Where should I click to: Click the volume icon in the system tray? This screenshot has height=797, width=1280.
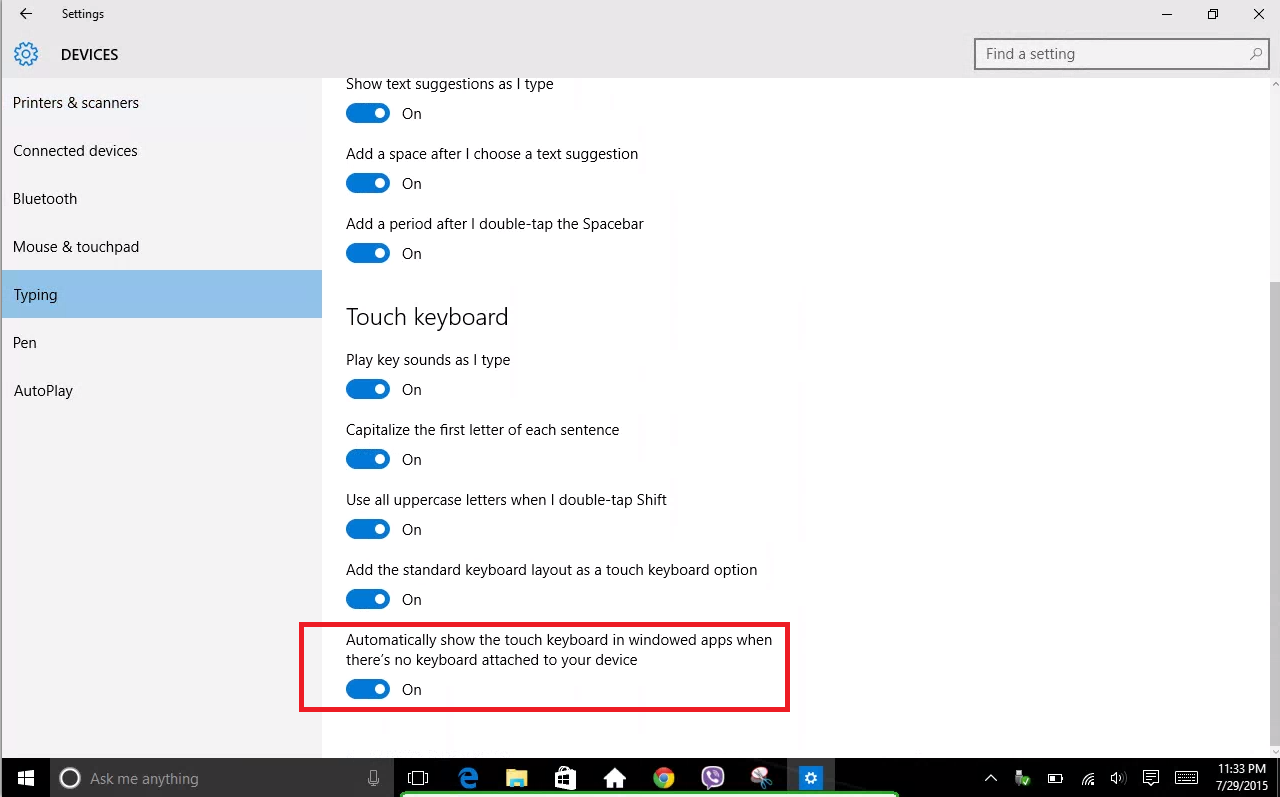click(1117, 778)
